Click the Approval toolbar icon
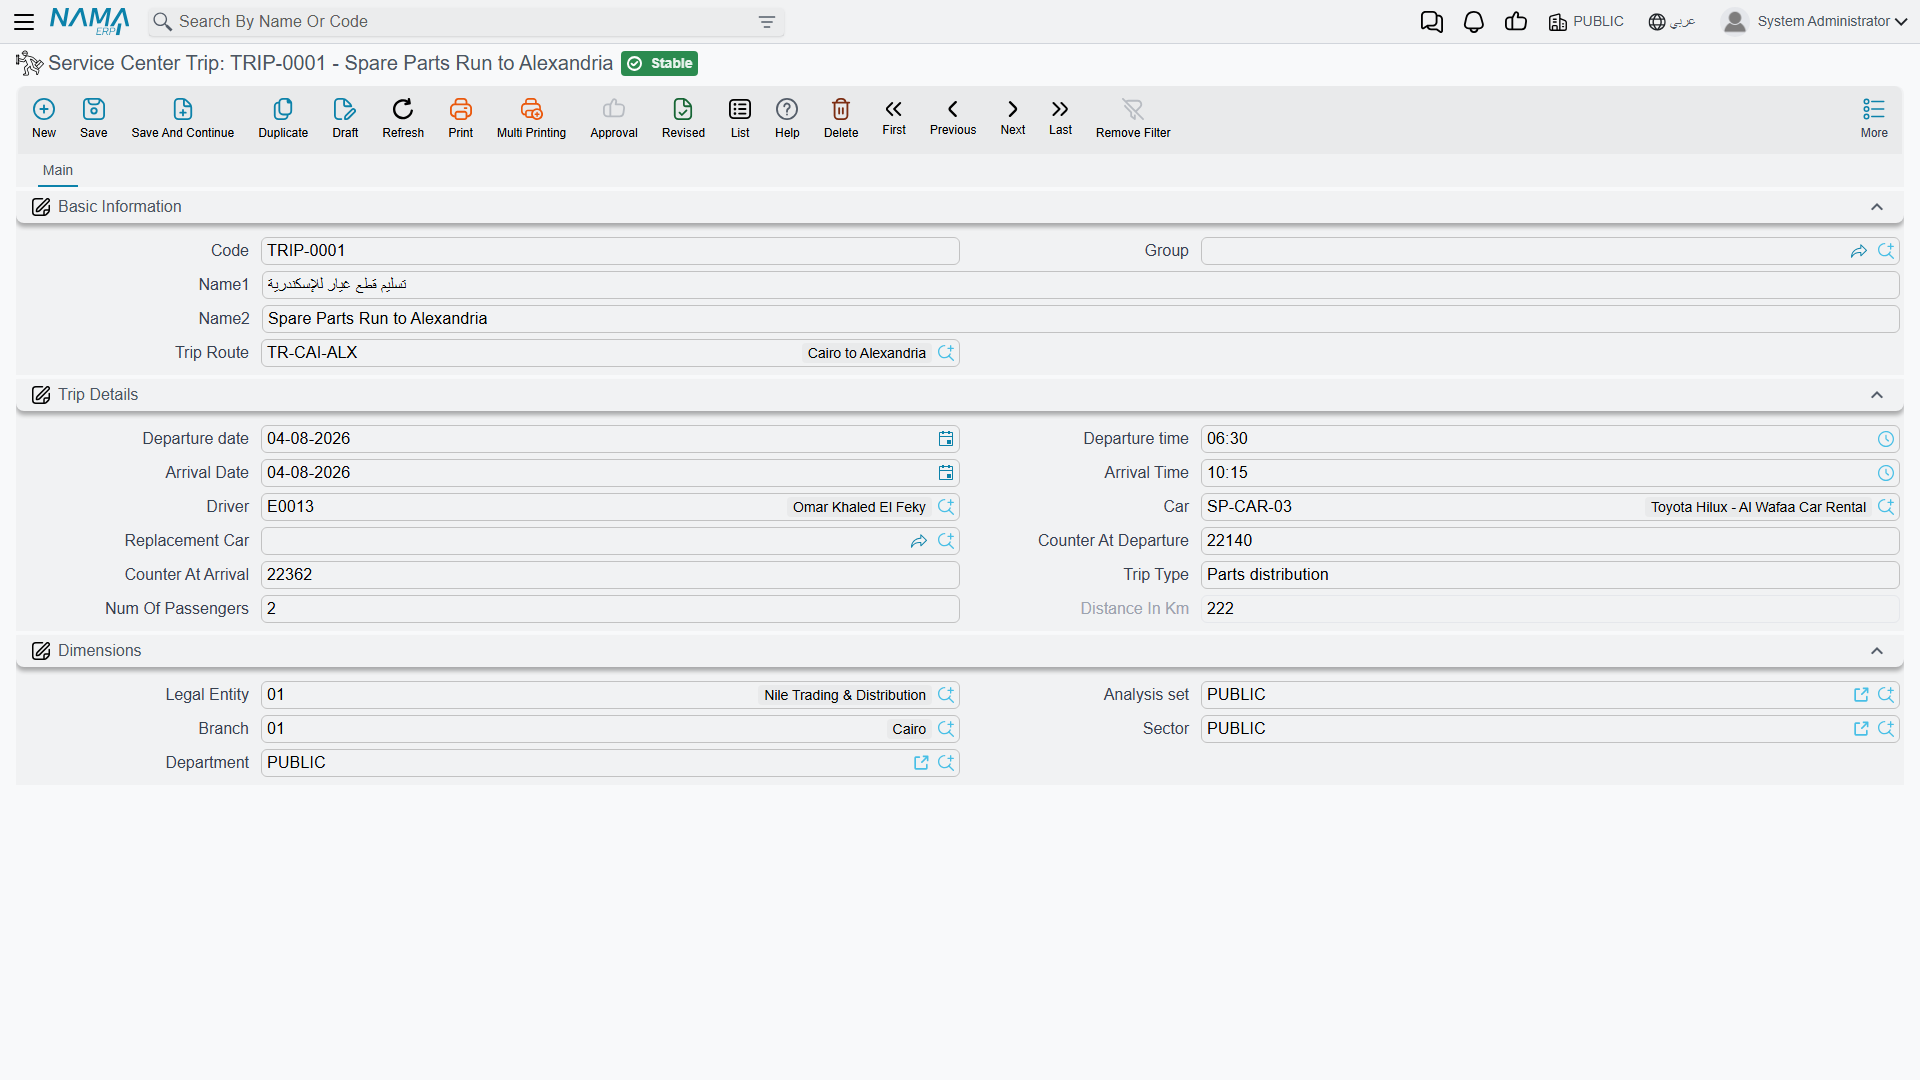Viewport: 1920px width, 1080px height. pyautogui.click(x=614, y=117)
